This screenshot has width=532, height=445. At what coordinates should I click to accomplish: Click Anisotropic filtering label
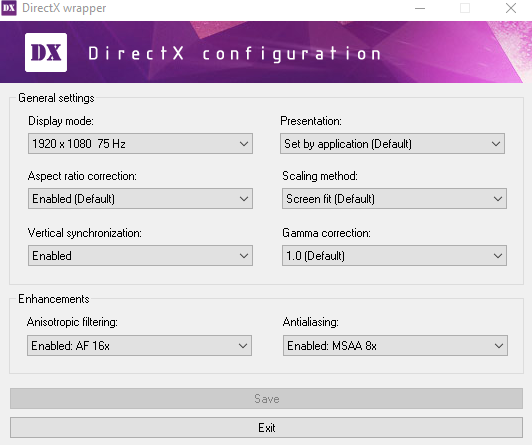pos(72,322)
